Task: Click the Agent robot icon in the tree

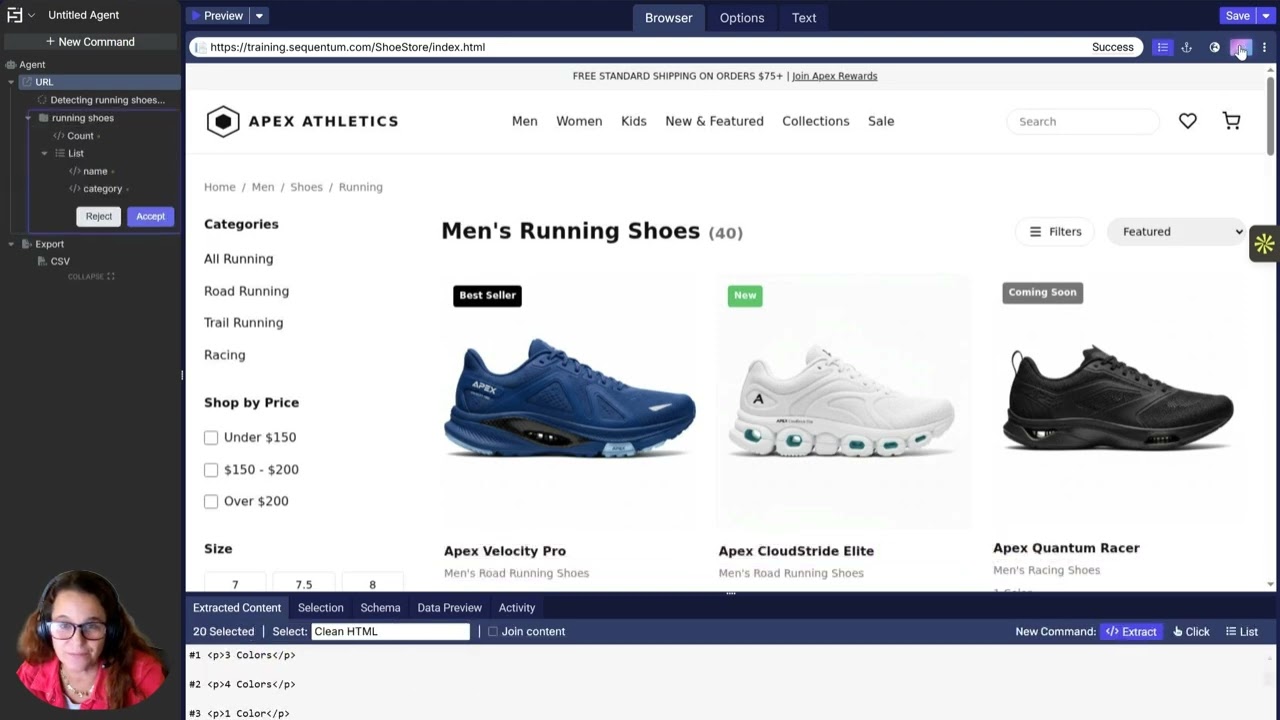Action: click(x=11, y=65)
